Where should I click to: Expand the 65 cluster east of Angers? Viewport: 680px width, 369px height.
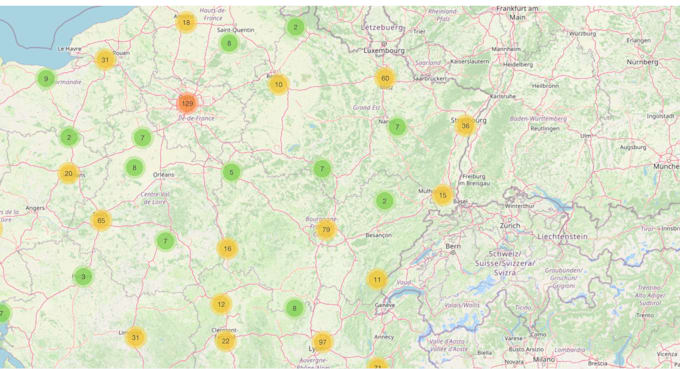click(x=101, y=220)
